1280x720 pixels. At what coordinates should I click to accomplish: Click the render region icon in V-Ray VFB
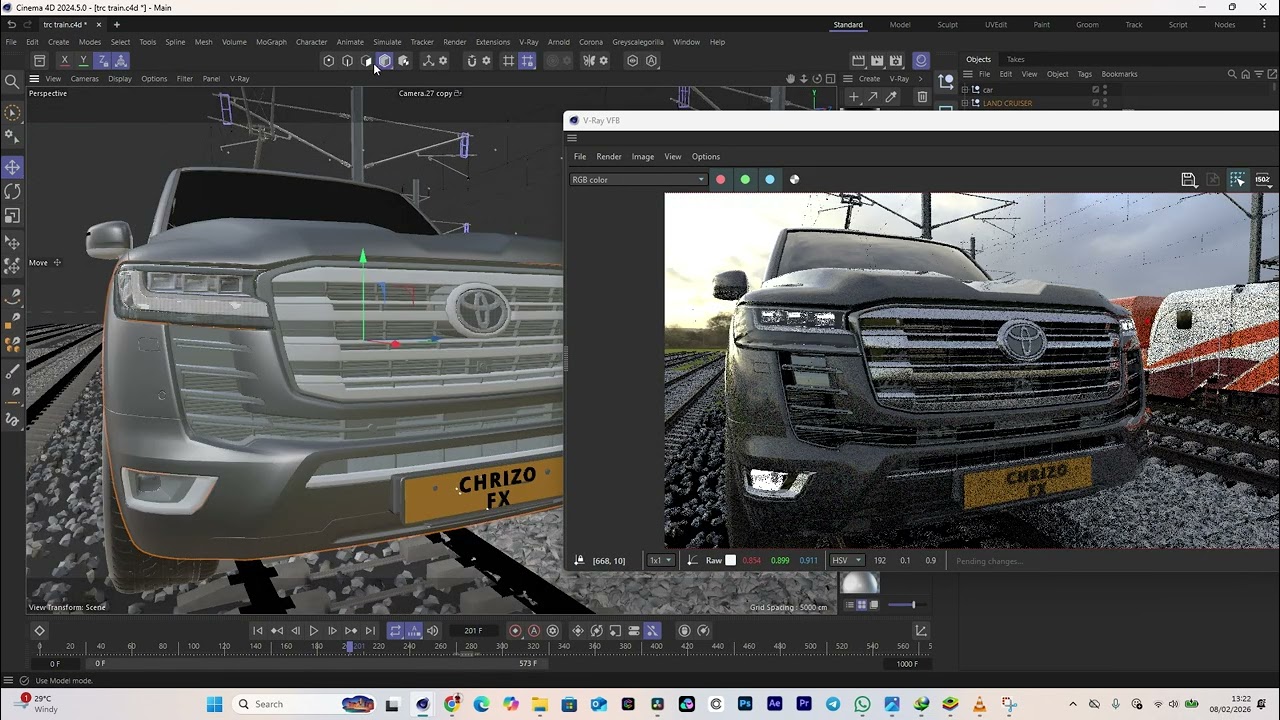coord(1238,180)
